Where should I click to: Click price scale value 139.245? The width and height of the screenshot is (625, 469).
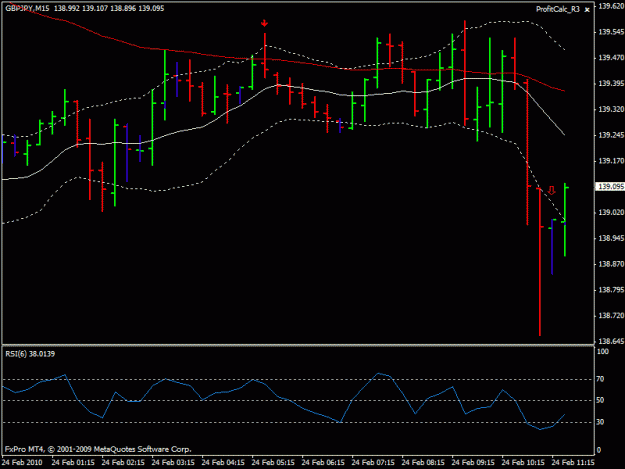[x=611, y=135]
